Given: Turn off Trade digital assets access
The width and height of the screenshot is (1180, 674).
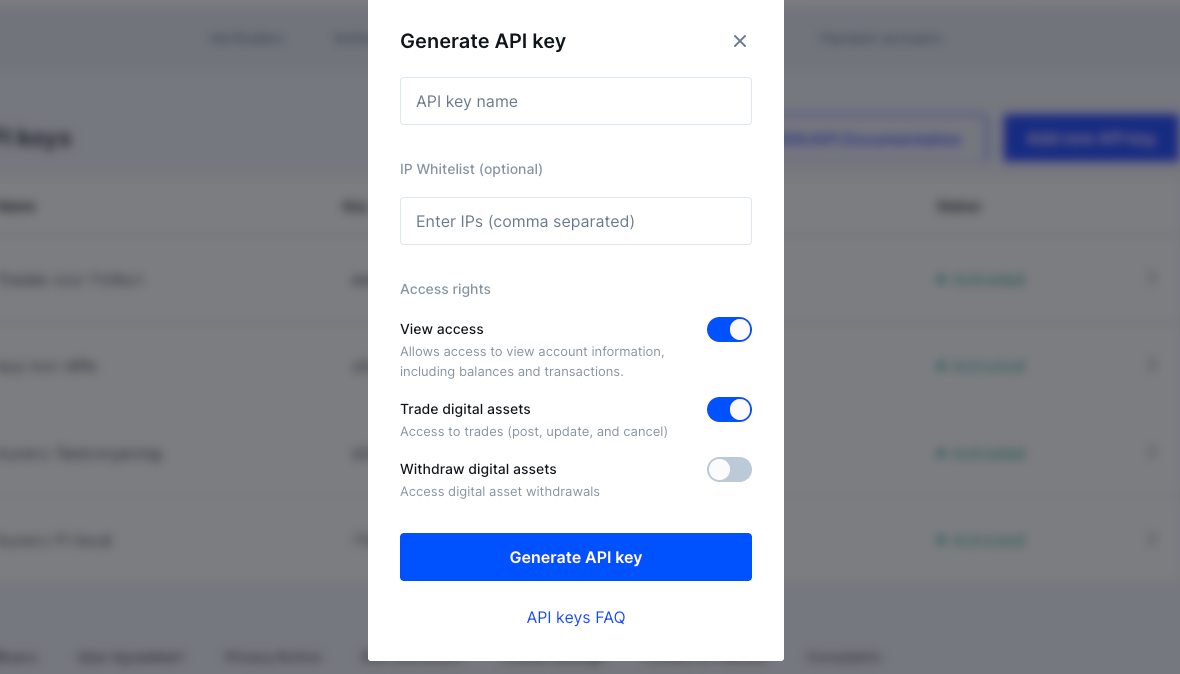Looking at the screenshot, I should [729, 409].
